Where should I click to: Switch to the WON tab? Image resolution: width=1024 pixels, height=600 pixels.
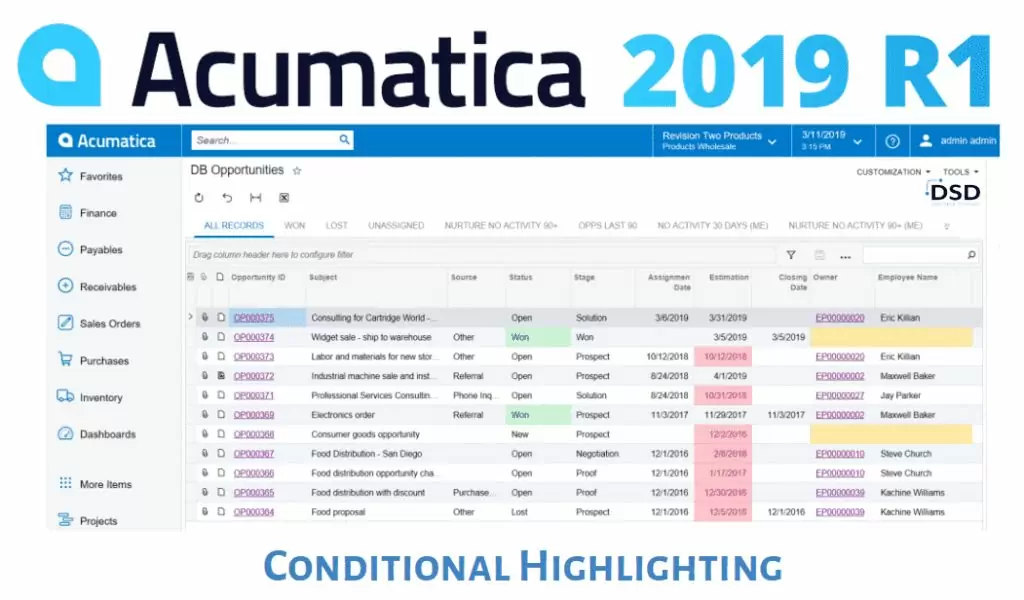pos(294,225)
